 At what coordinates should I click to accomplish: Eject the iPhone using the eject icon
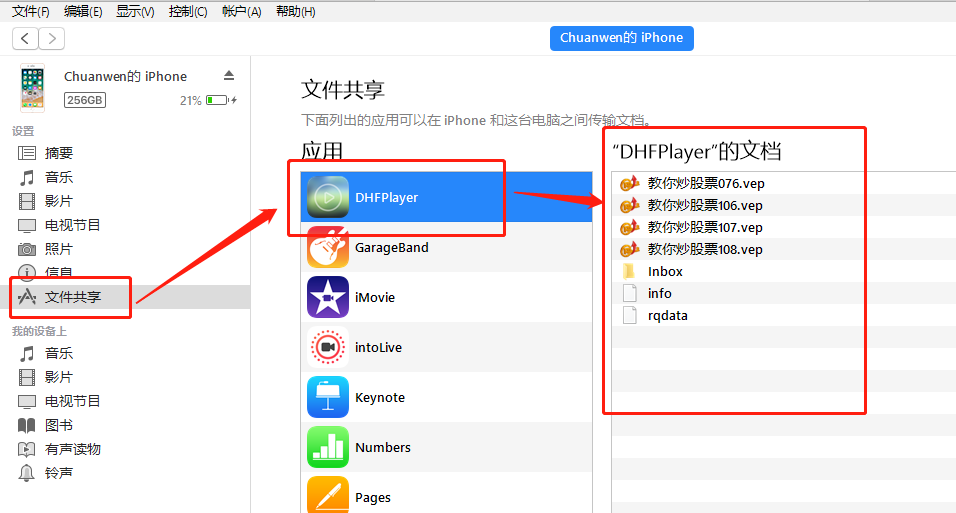tap(229, 76)
